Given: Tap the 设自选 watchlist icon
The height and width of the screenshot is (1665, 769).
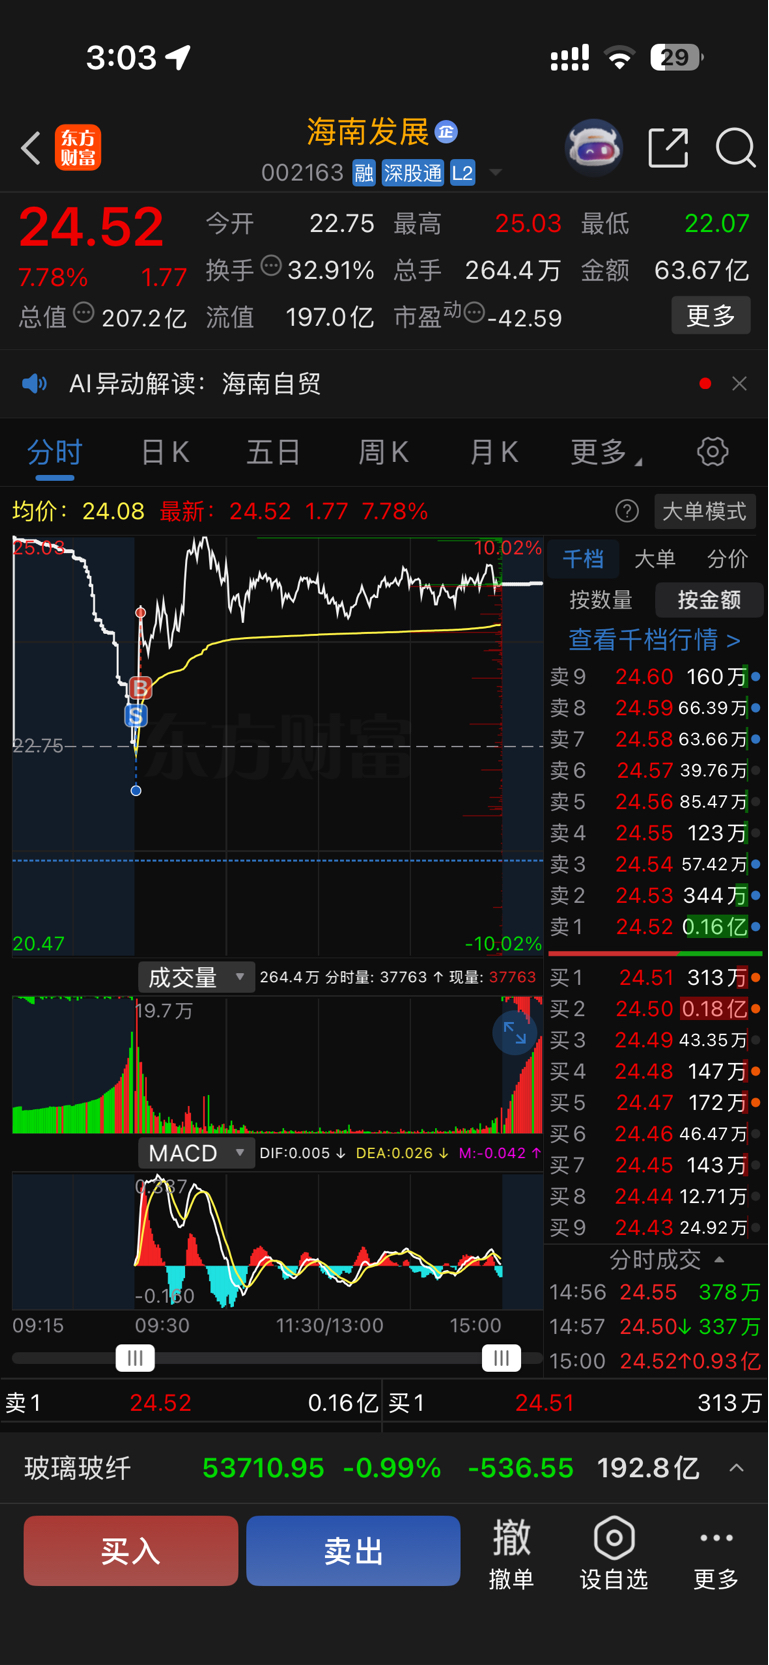Looking at the screenshot, I should pos(614,1553).
